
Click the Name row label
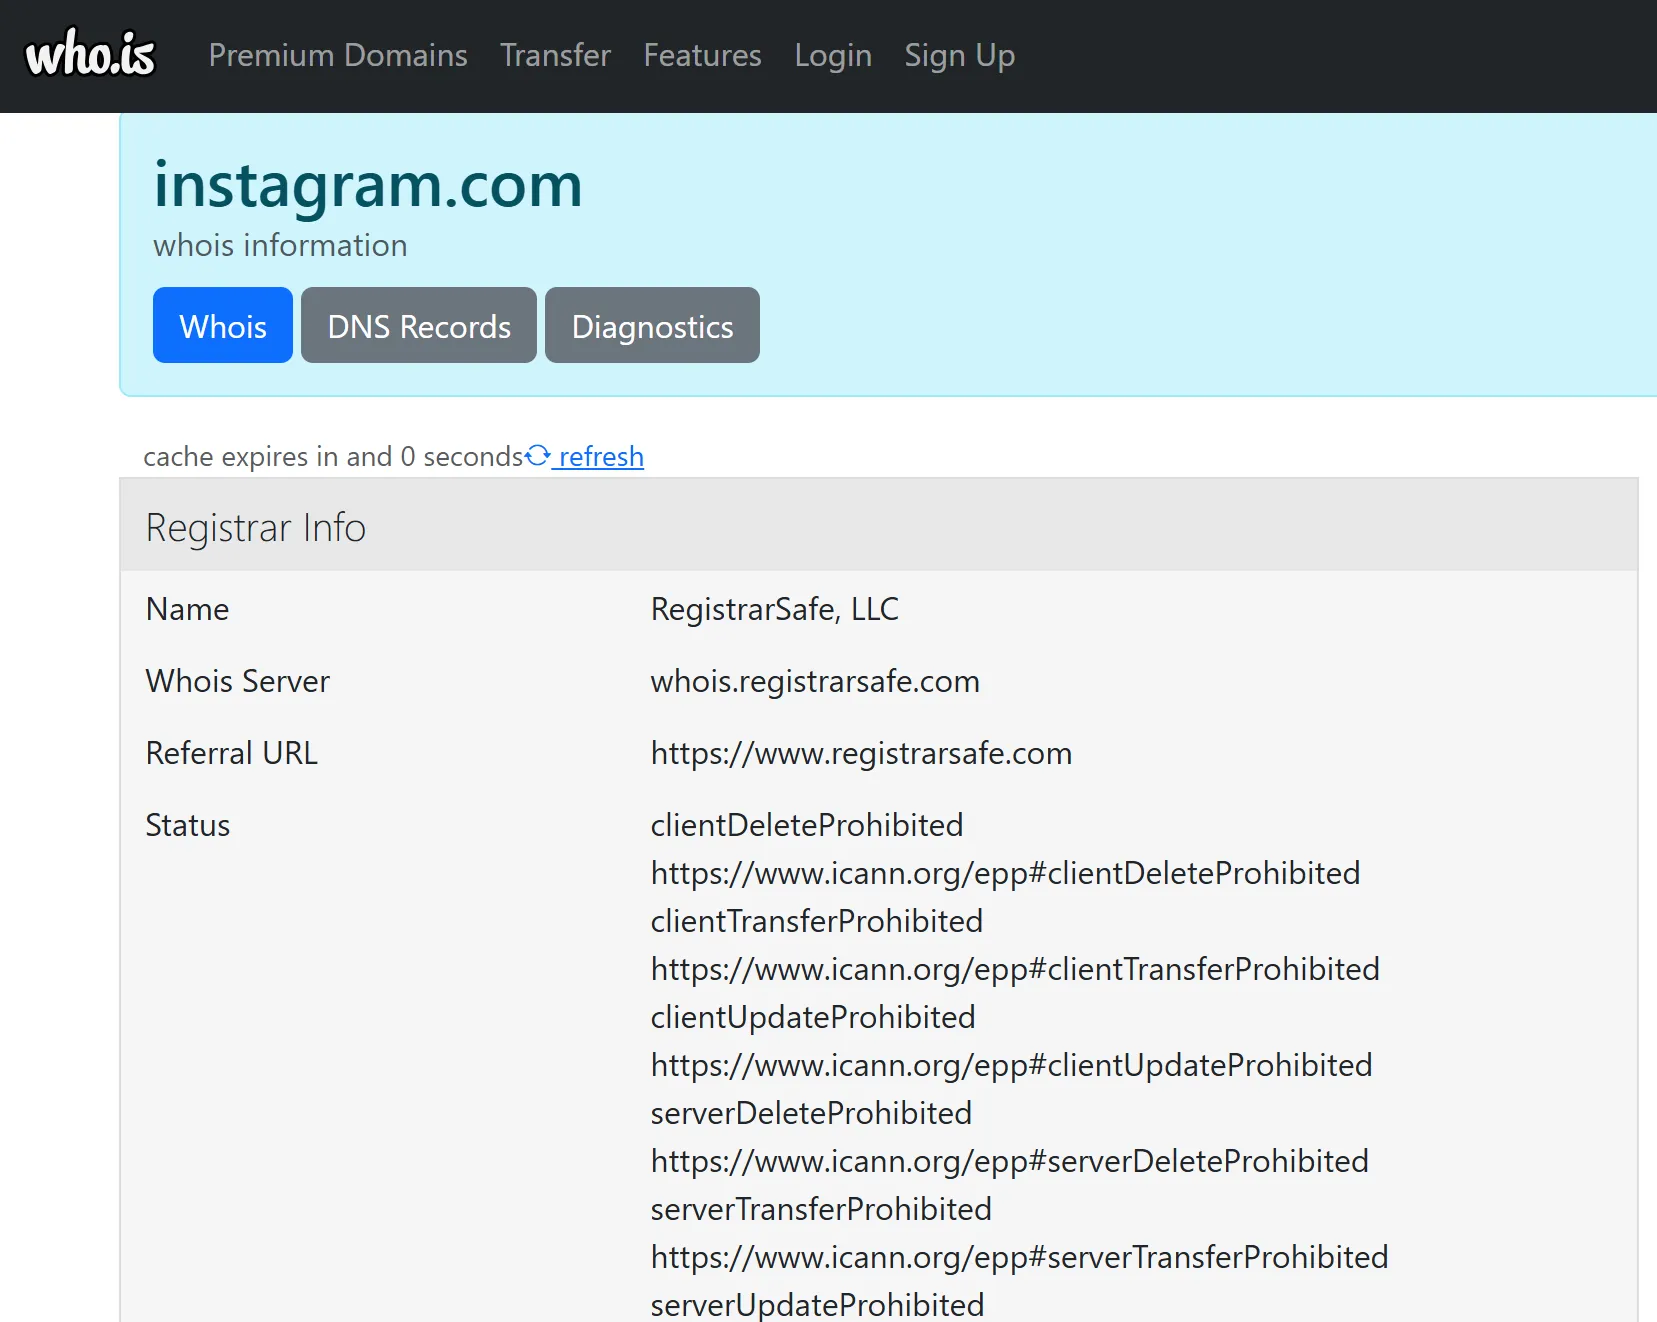(187, 609)
